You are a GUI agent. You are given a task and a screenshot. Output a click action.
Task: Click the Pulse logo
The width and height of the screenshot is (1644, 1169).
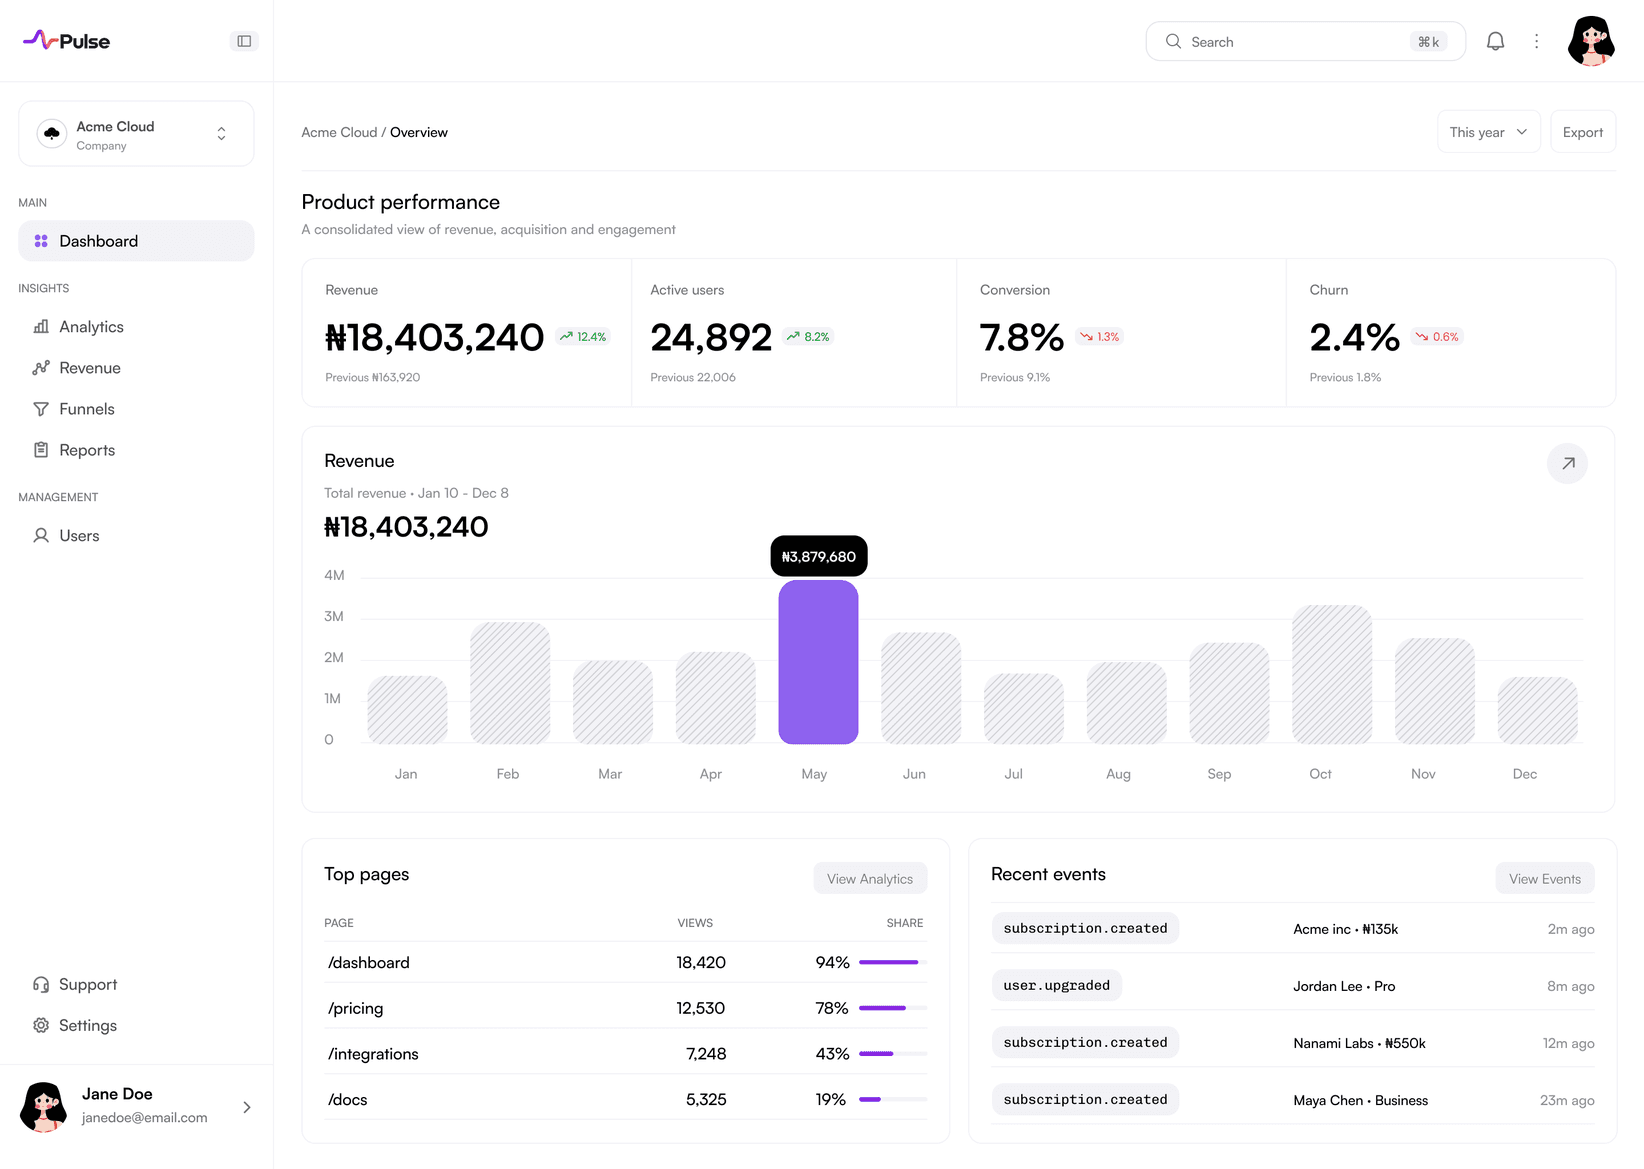67,41
